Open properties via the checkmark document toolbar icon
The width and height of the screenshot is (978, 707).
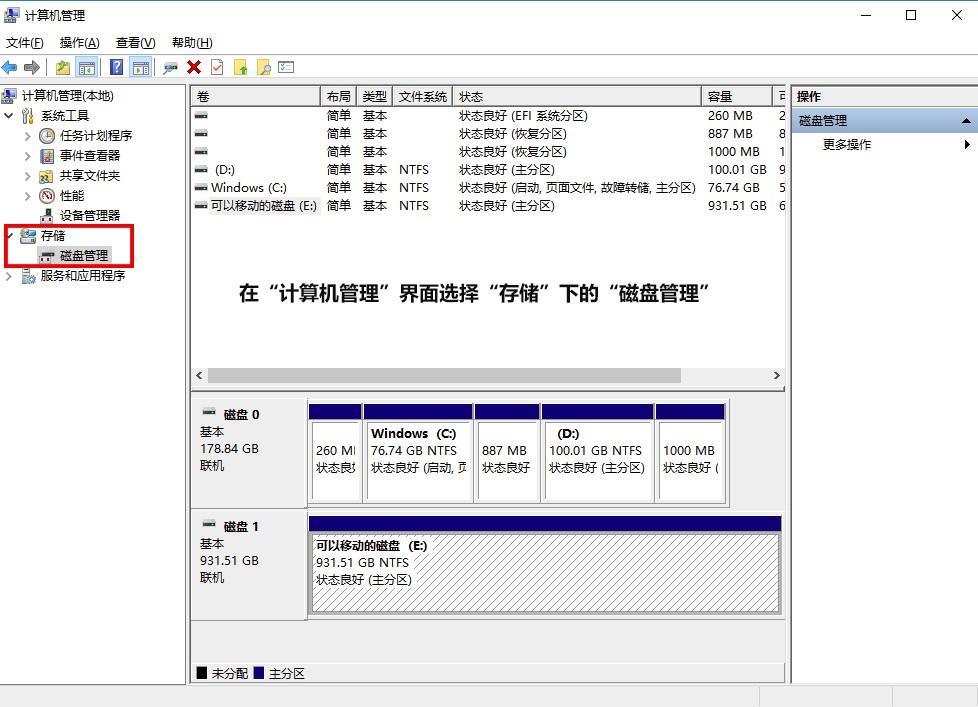click(x=215, y=67)
